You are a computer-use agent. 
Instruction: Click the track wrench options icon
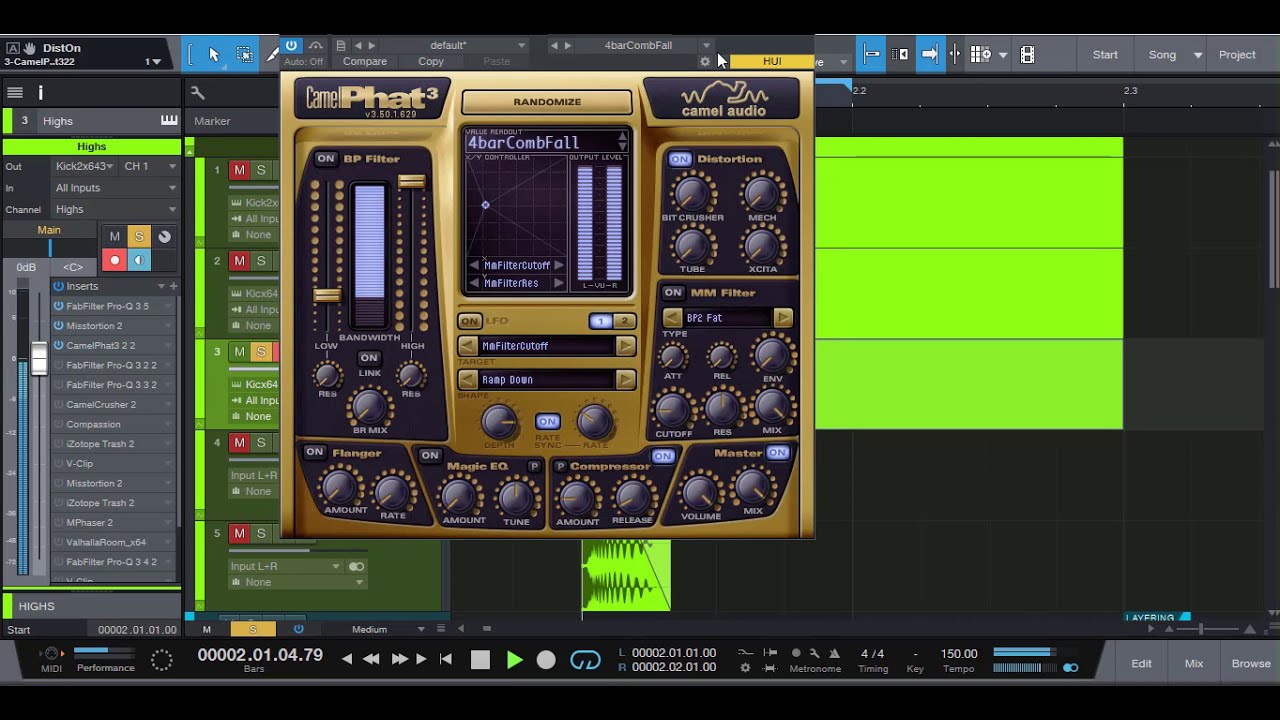point(198,93)
